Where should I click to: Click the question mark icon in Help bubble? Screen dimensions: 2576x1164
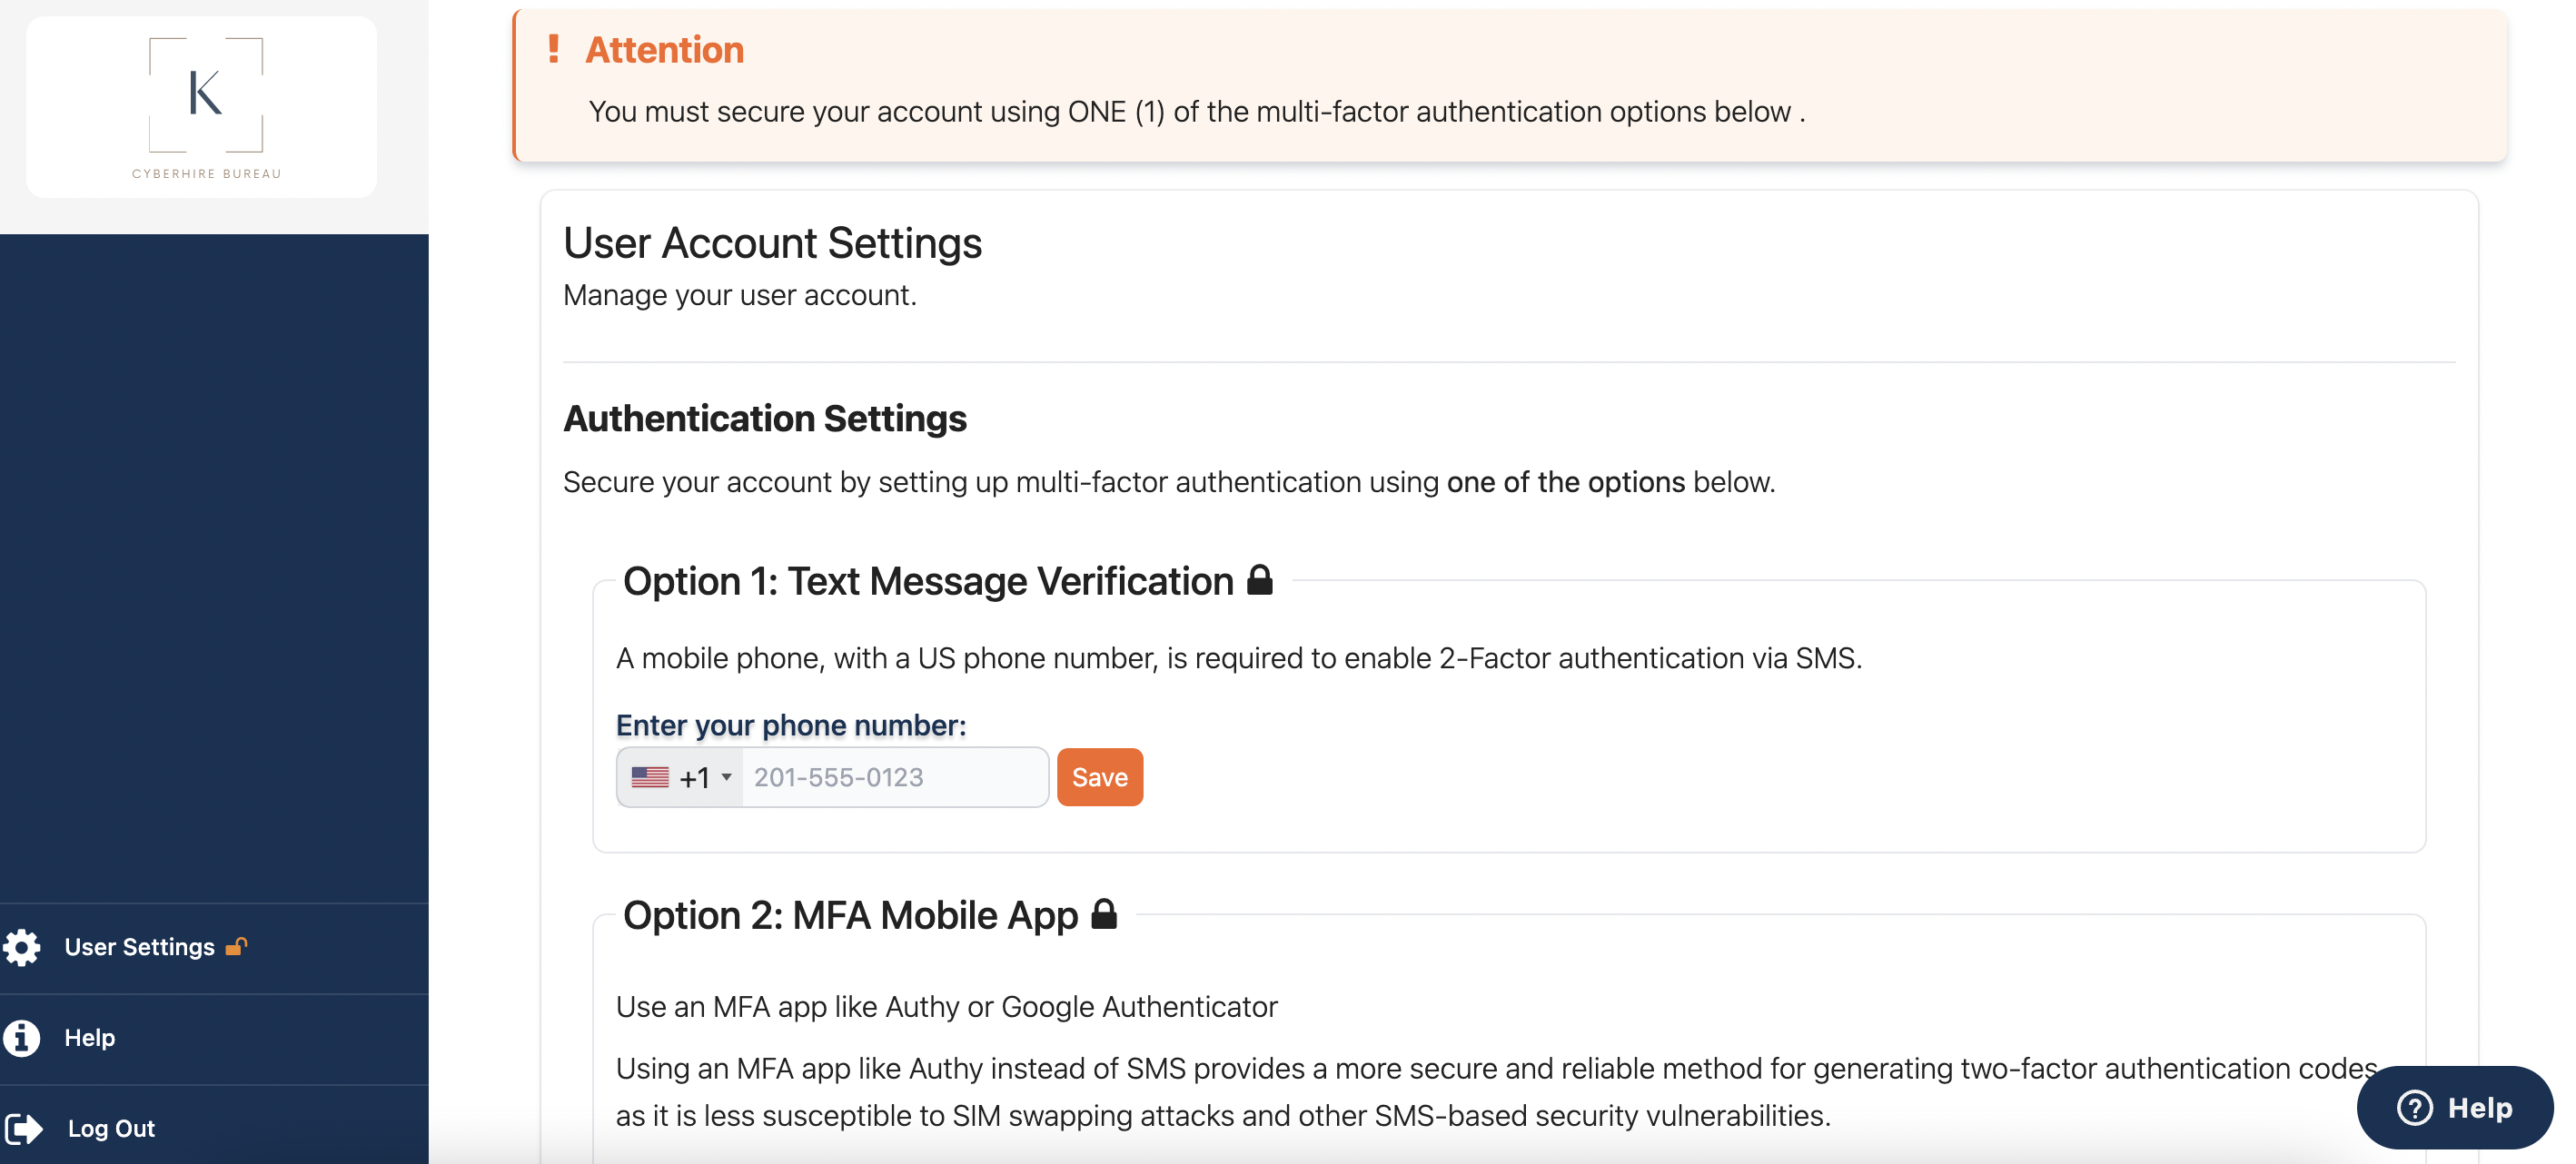tap(2415, 1107)
